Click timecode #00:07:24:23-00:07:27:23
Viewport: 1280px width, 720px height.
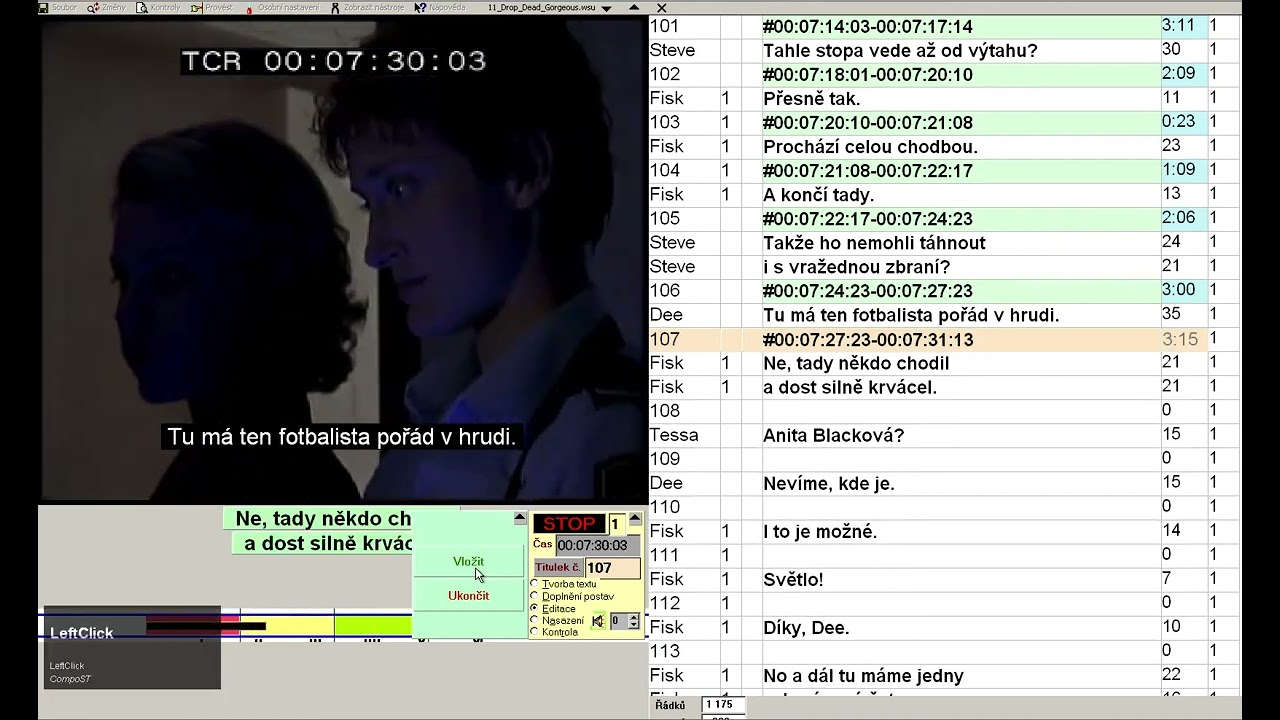(867, 291)
